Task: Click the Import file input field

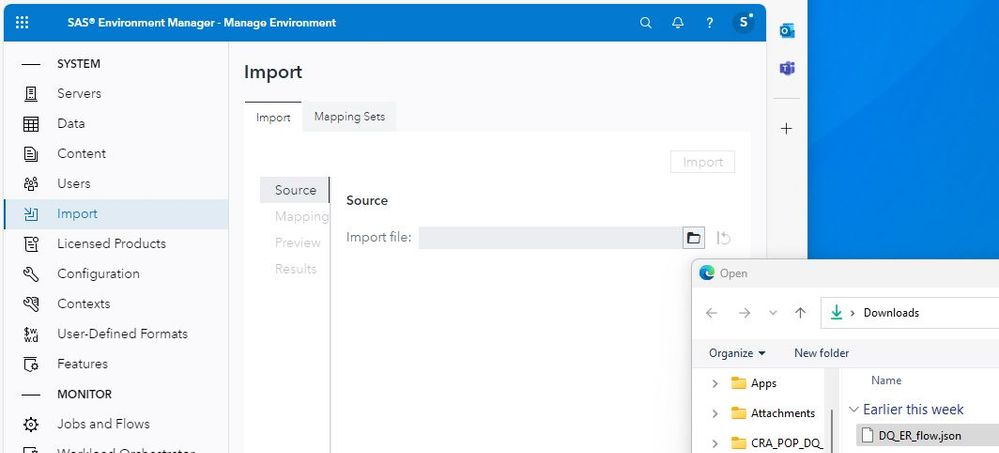Action: point(550,238)
